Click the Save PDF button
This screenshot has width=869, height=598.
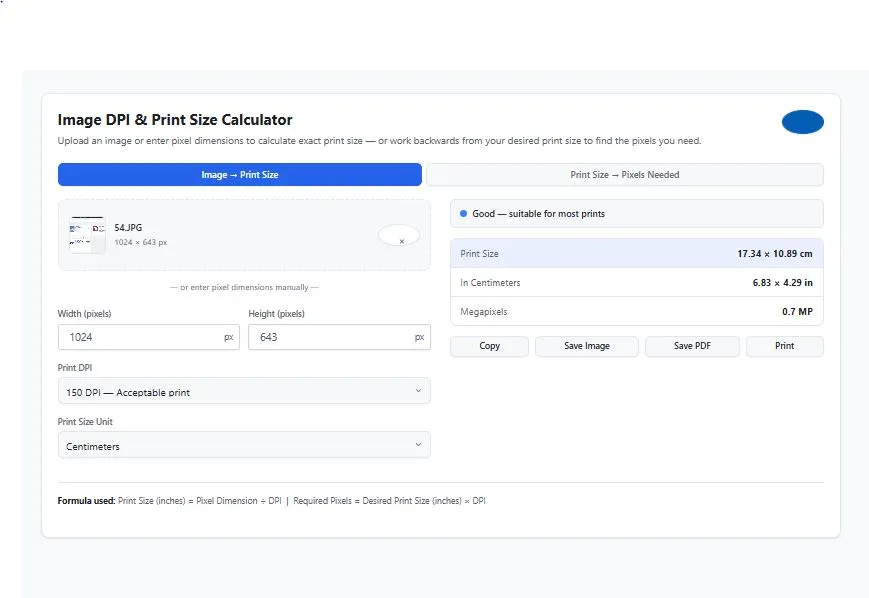tap(692, 346)
